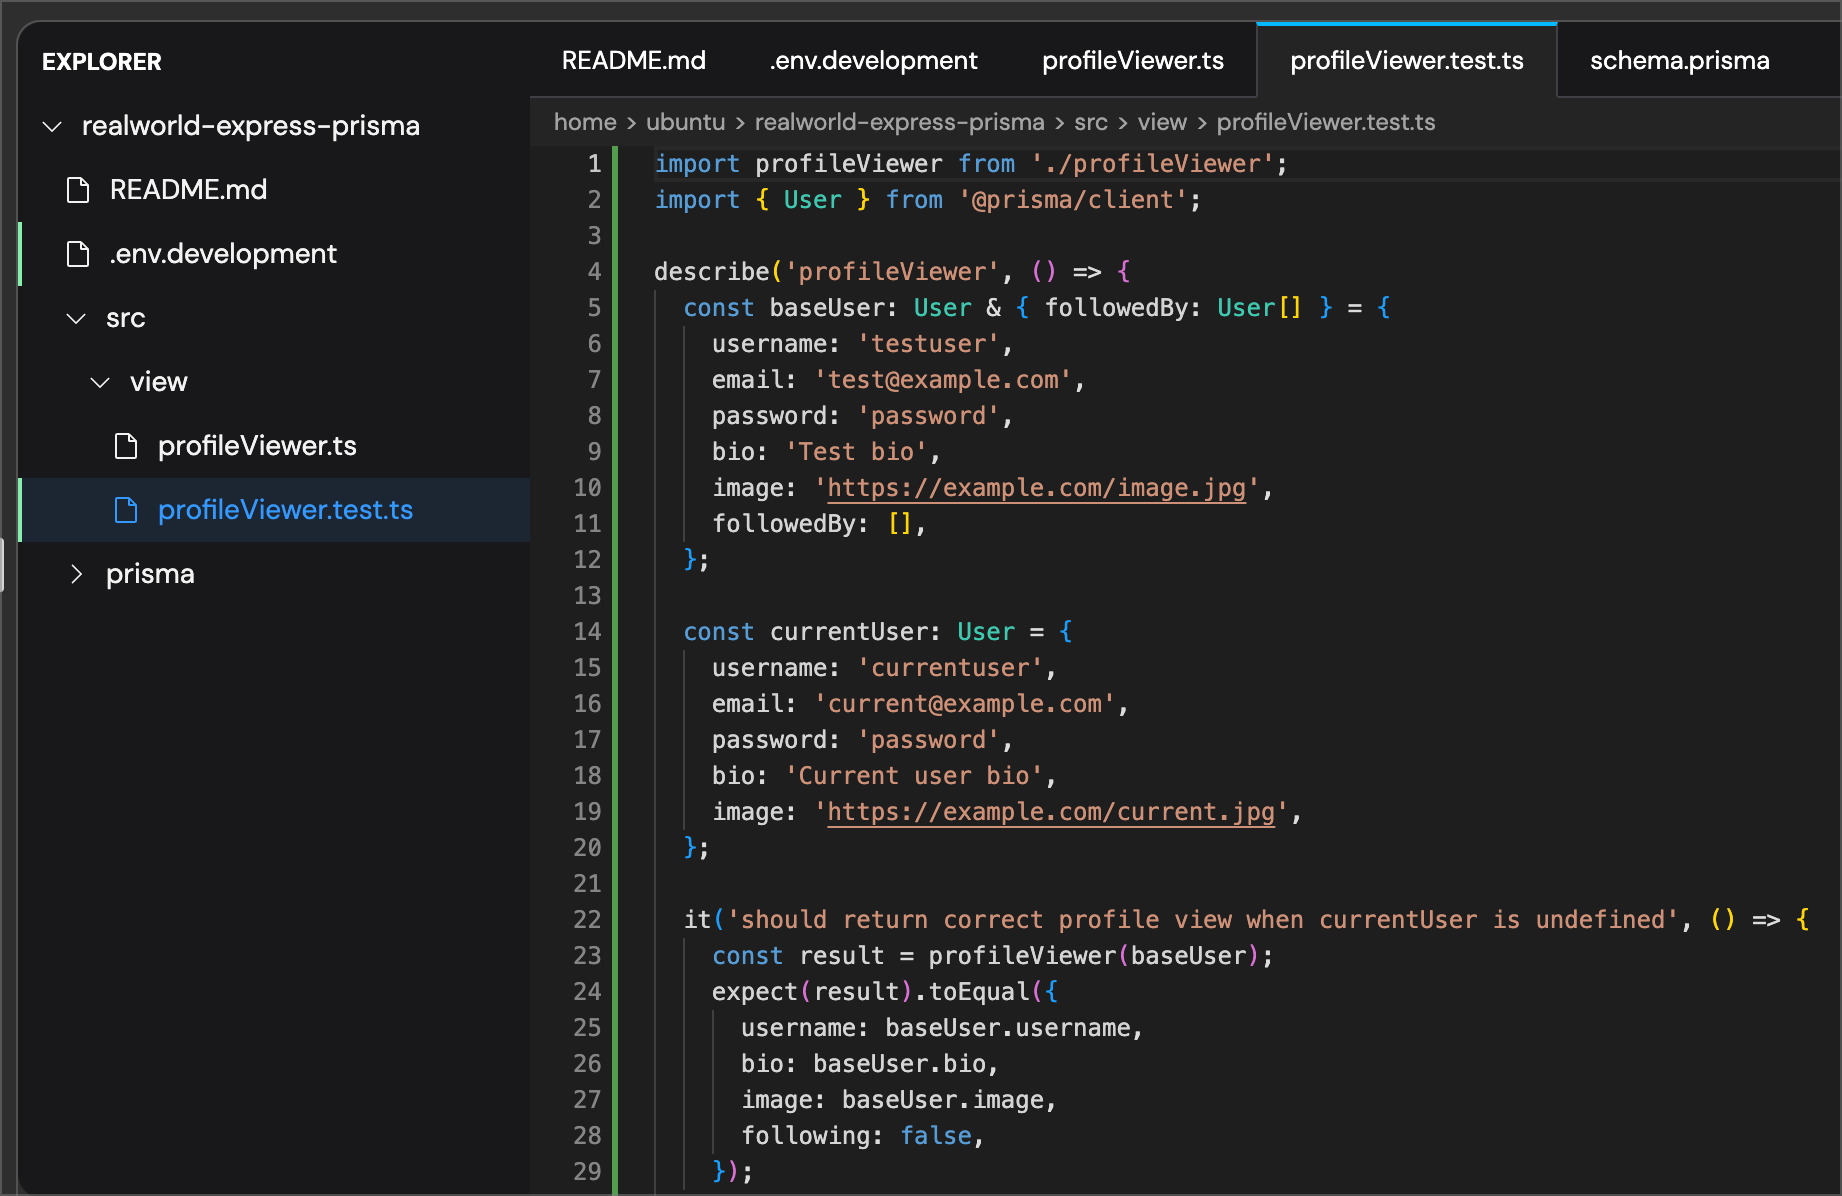Image resolution: width=1842 pixels, height=1196 pixels.
Task: Click the './profileViewer' import path string
Action: pyautogui.click(x=1153, y=164)
